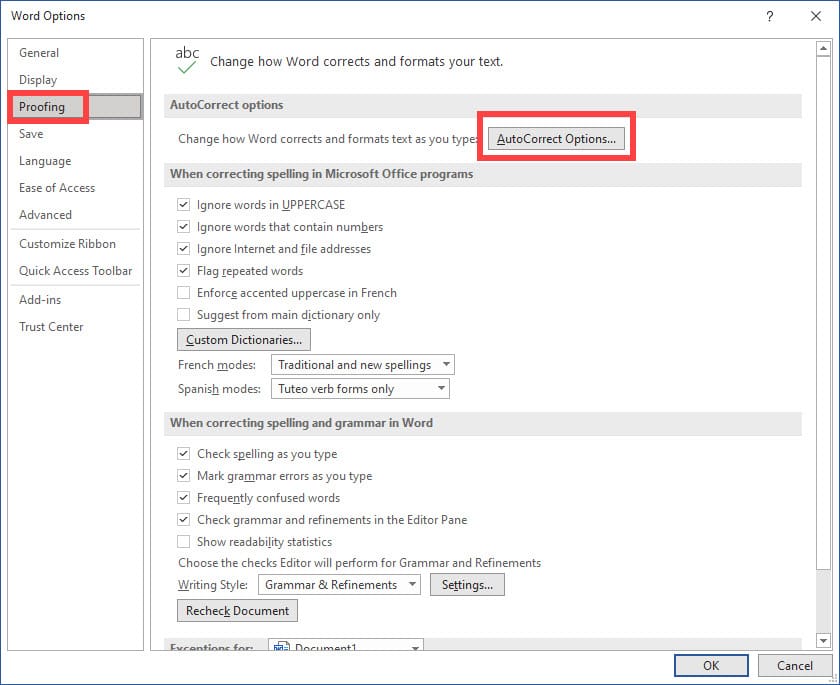Click the abc proofing checkmark icon

coord(187,61)
